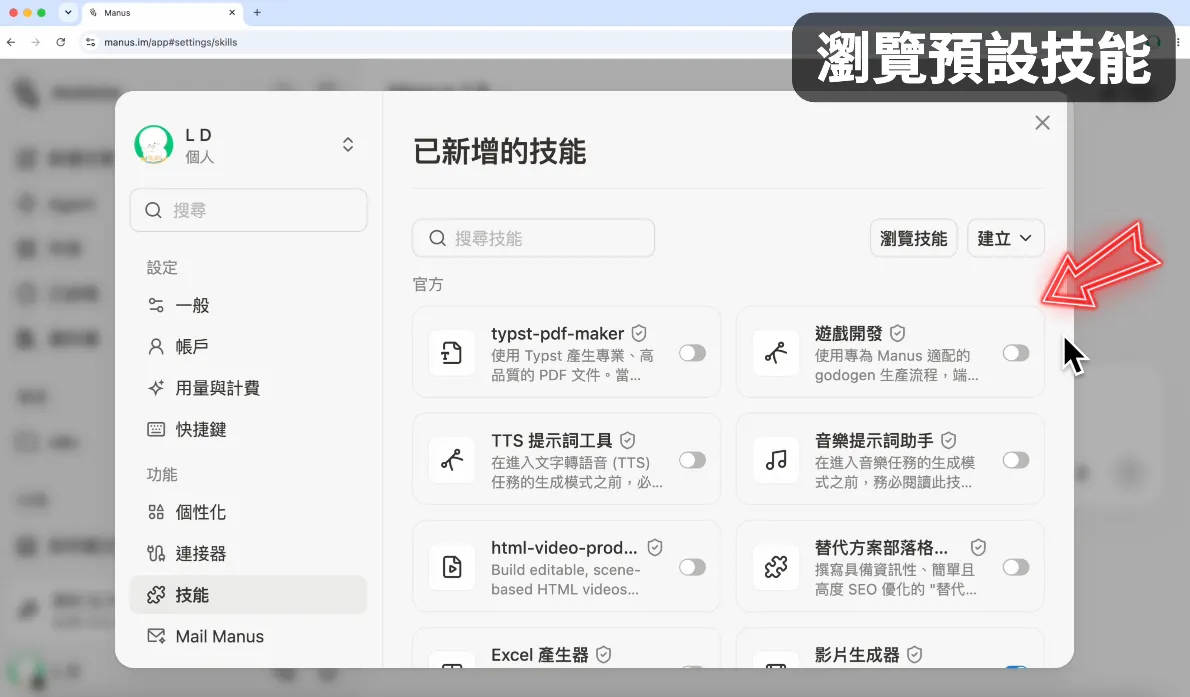Open the Excel 產生器 skill title
This screenshot has height=697, width=1190.
pyautogui.click(x=540, y=654)
